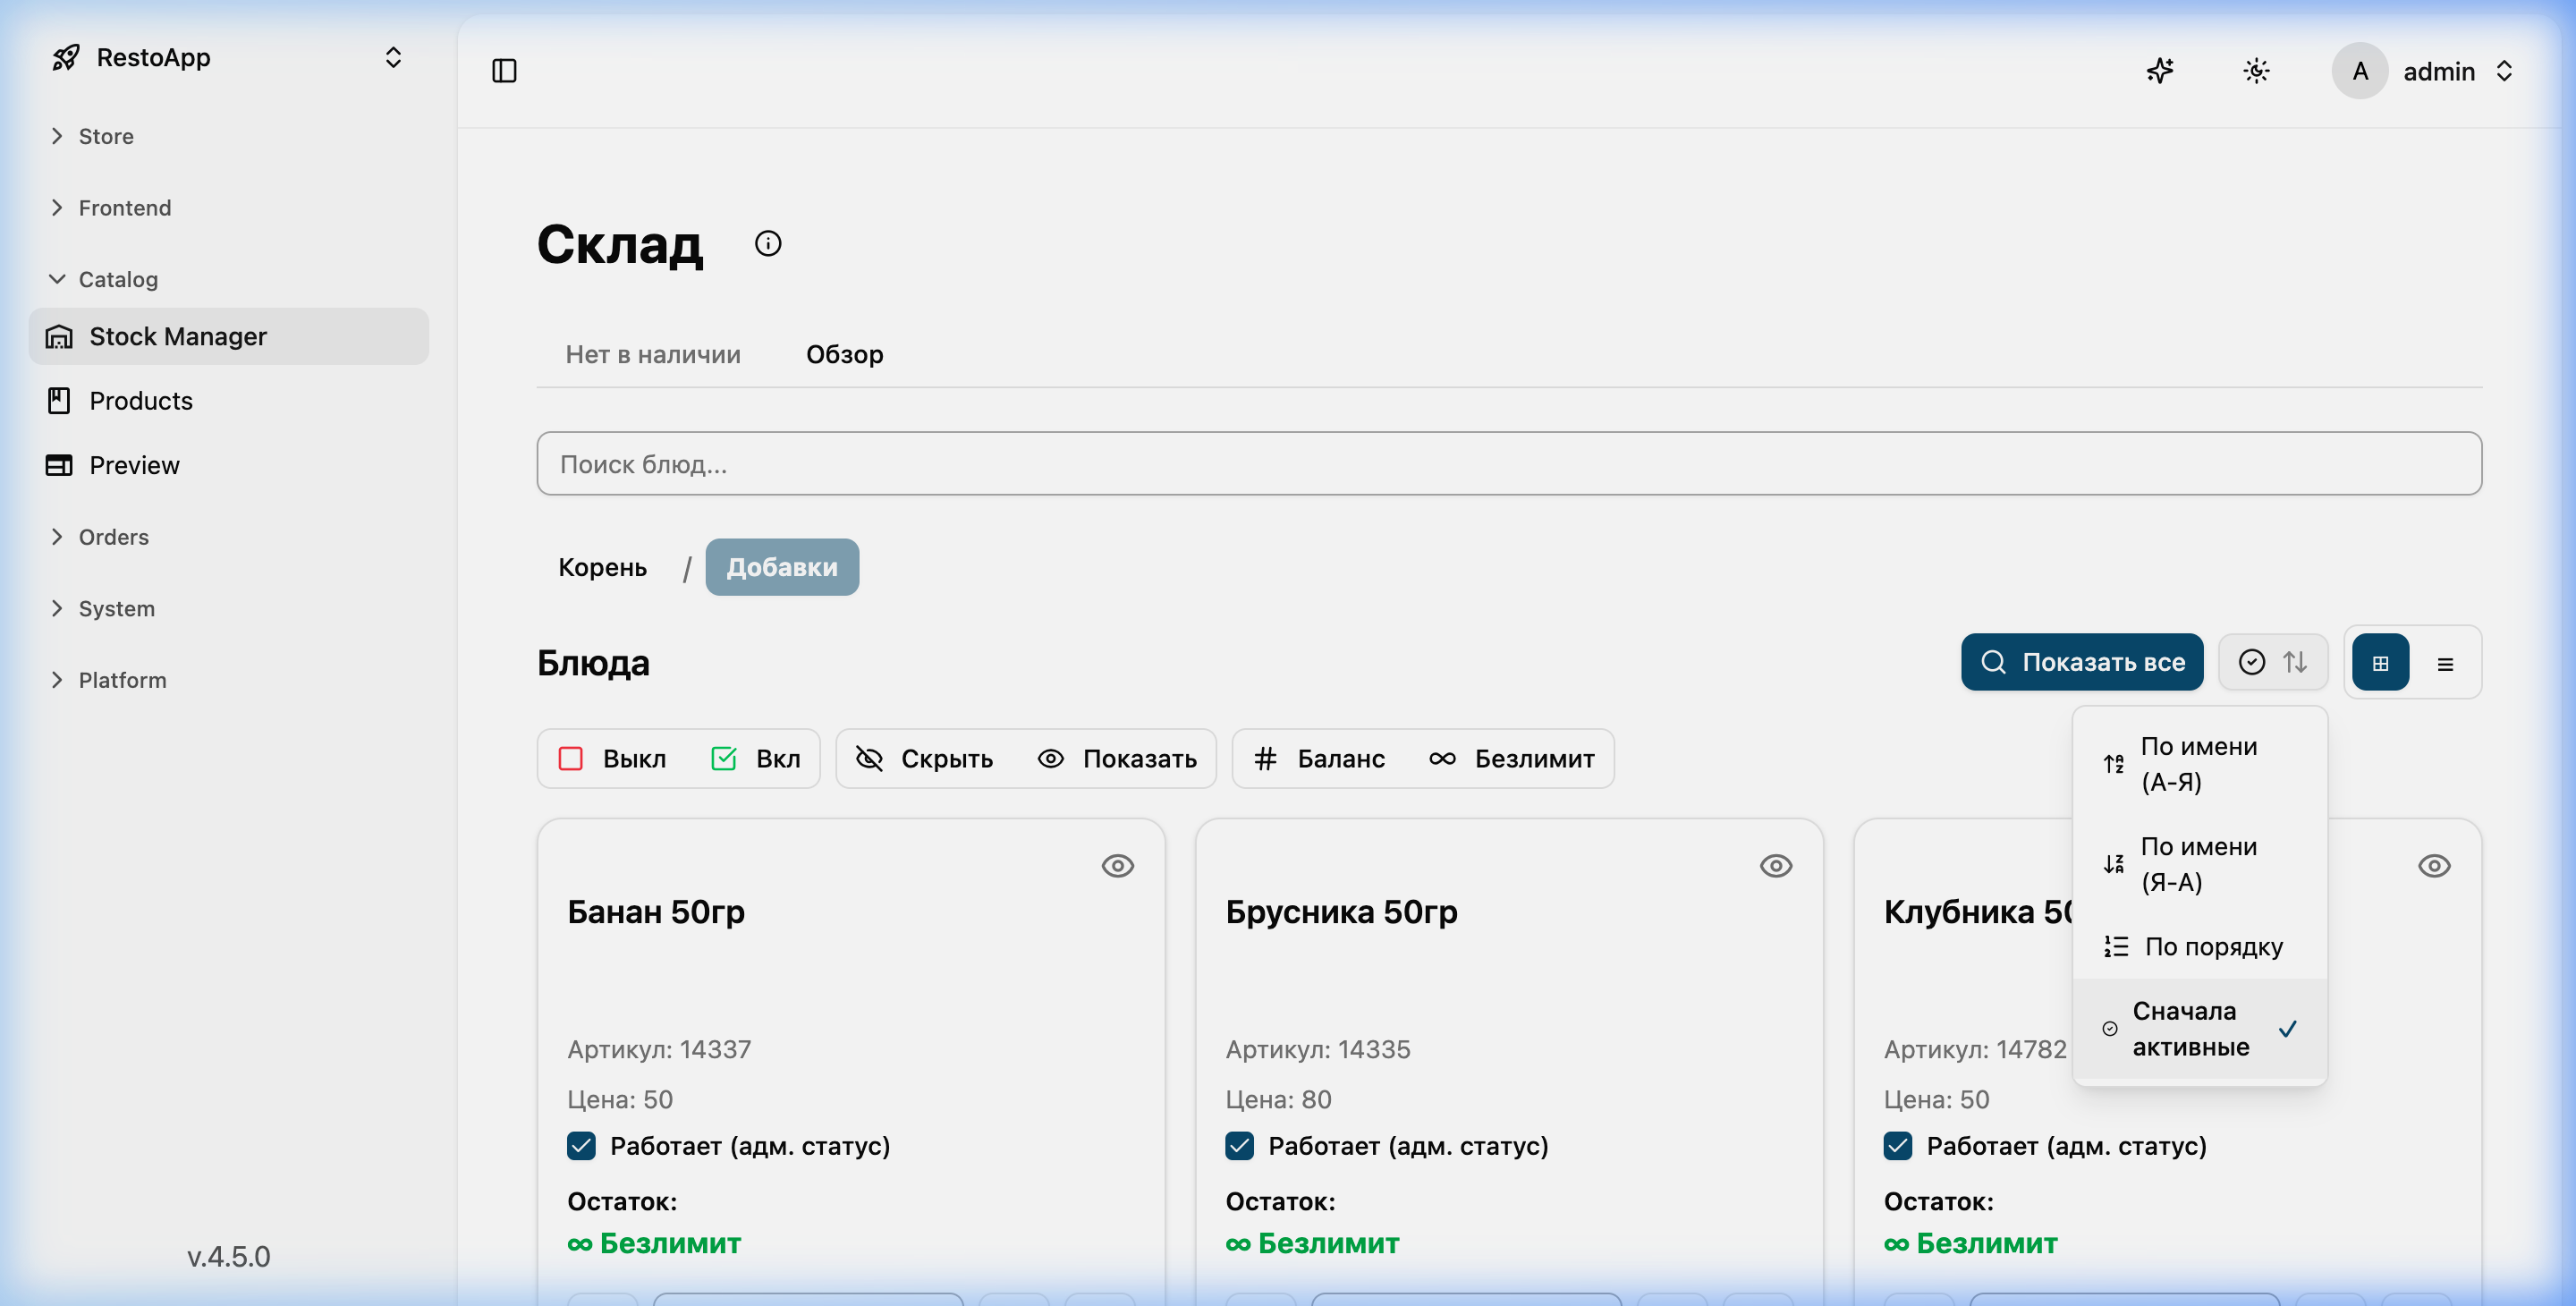Viewport: 2576px width, 1306px height.
Task: Click the Безлимит bulk action button
Action: 1513,759
